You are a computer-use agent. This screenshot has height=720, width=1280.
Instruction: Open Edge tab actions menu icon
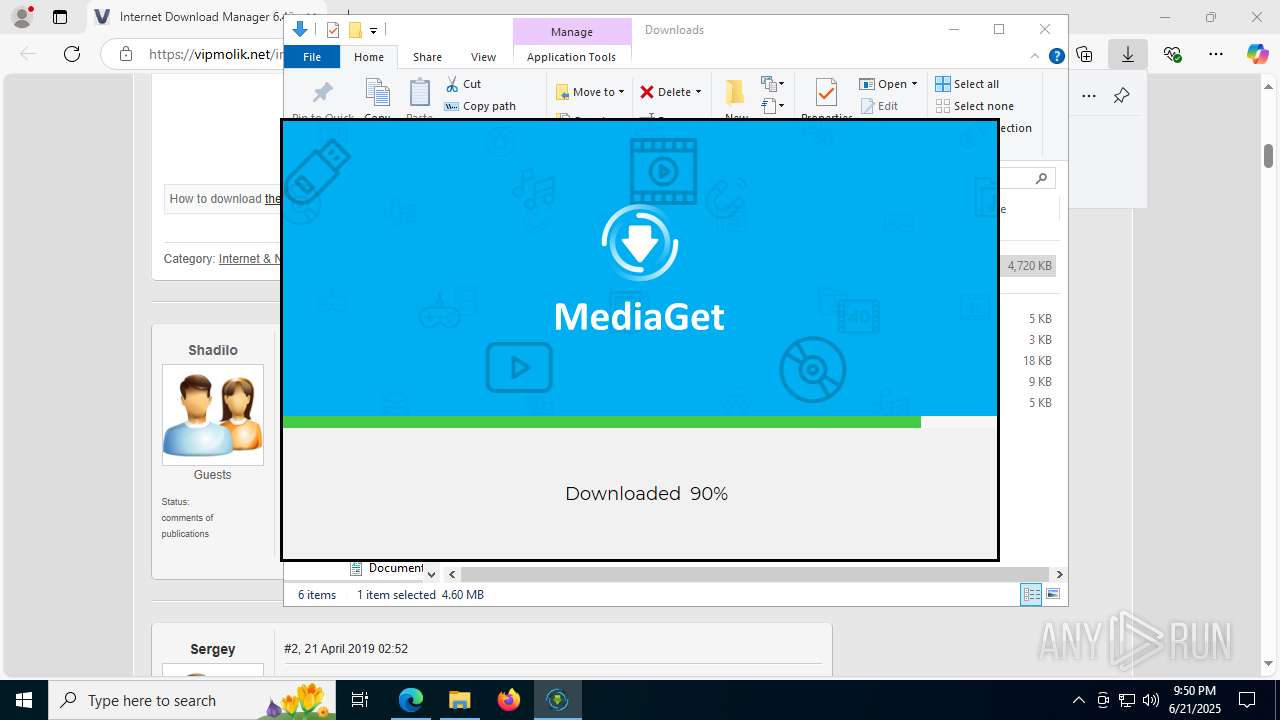pos(60,17)
